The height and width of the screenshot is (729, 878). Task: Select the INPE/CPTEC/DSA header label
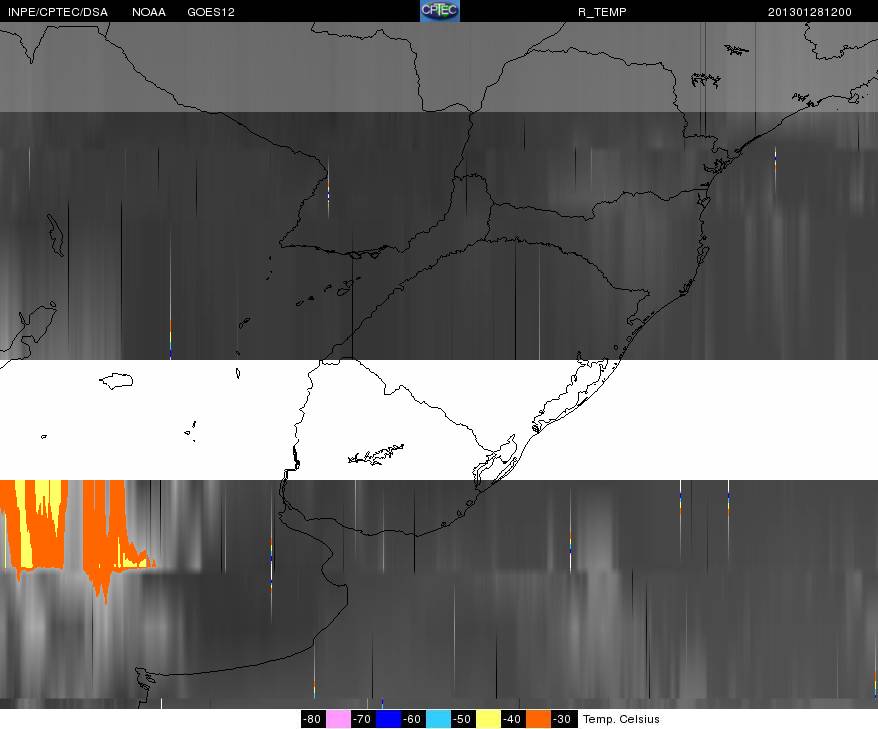tap(58, 12)
